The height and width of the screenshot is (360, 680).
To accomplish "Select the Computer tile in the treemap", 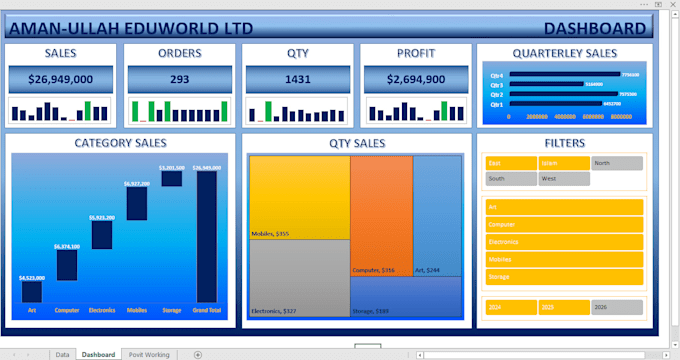I will tap(382, 216).
